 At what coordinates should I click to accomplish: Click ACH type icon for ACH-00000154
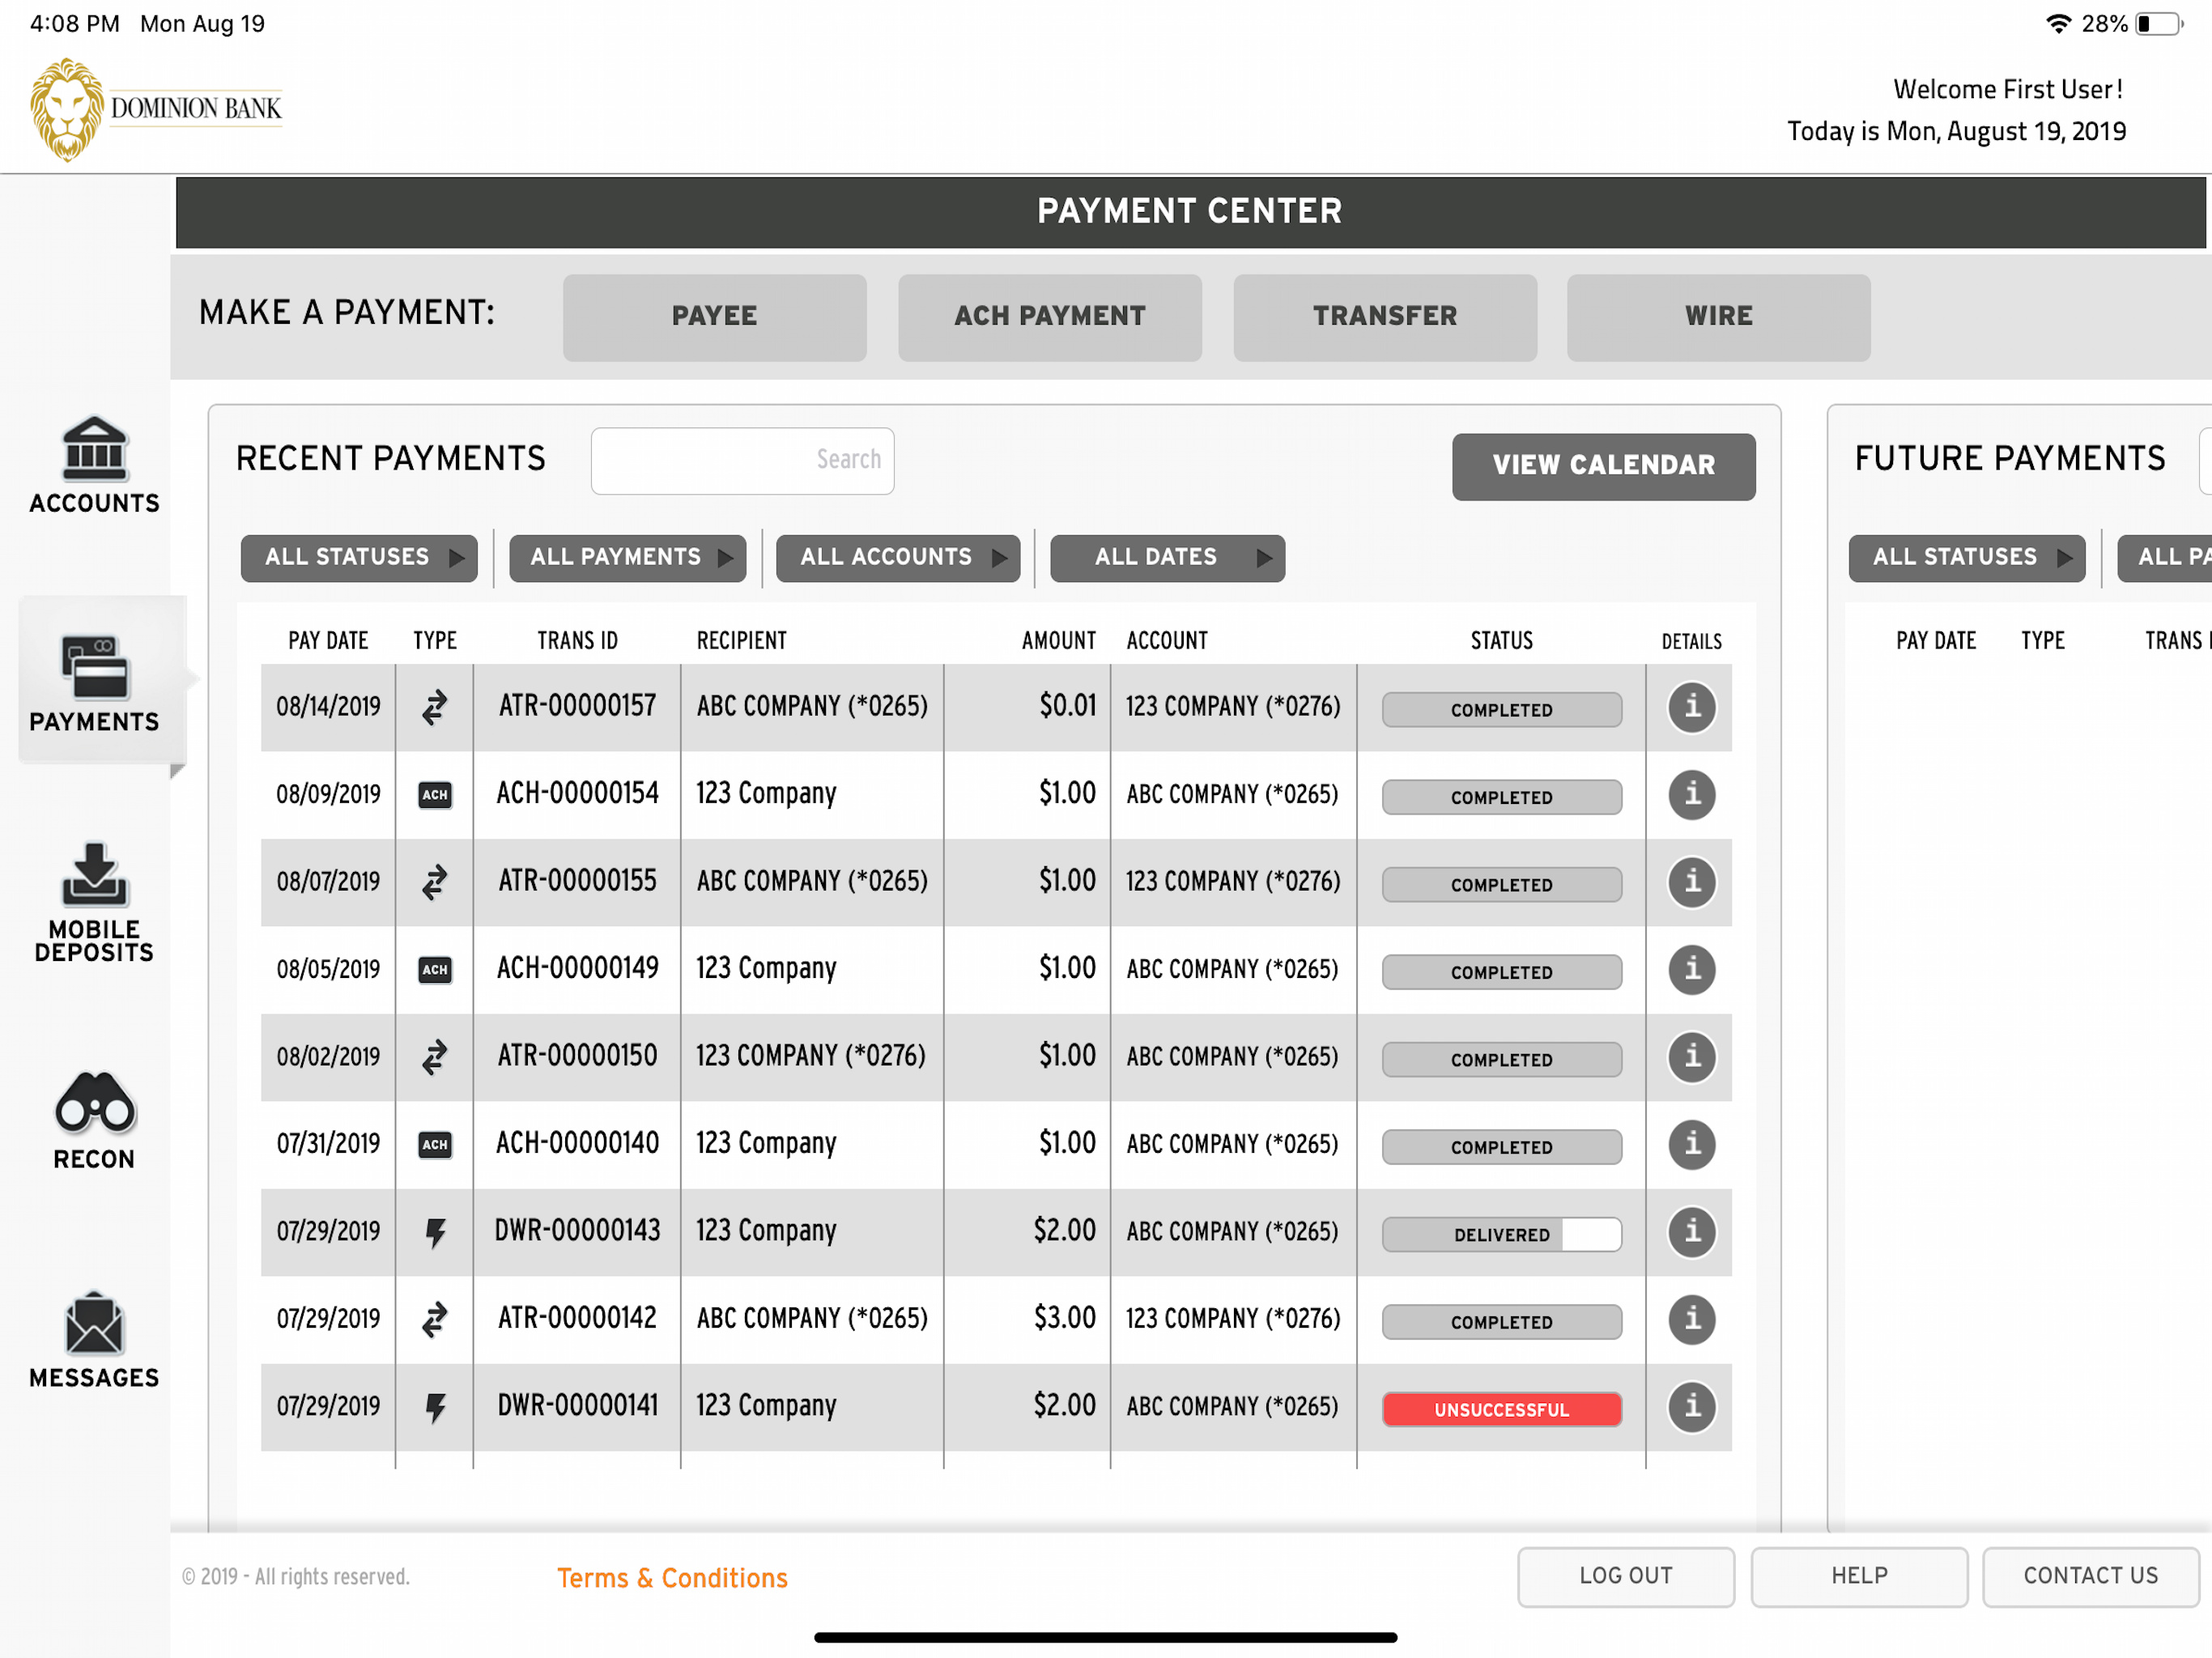(x=434, y=795)
